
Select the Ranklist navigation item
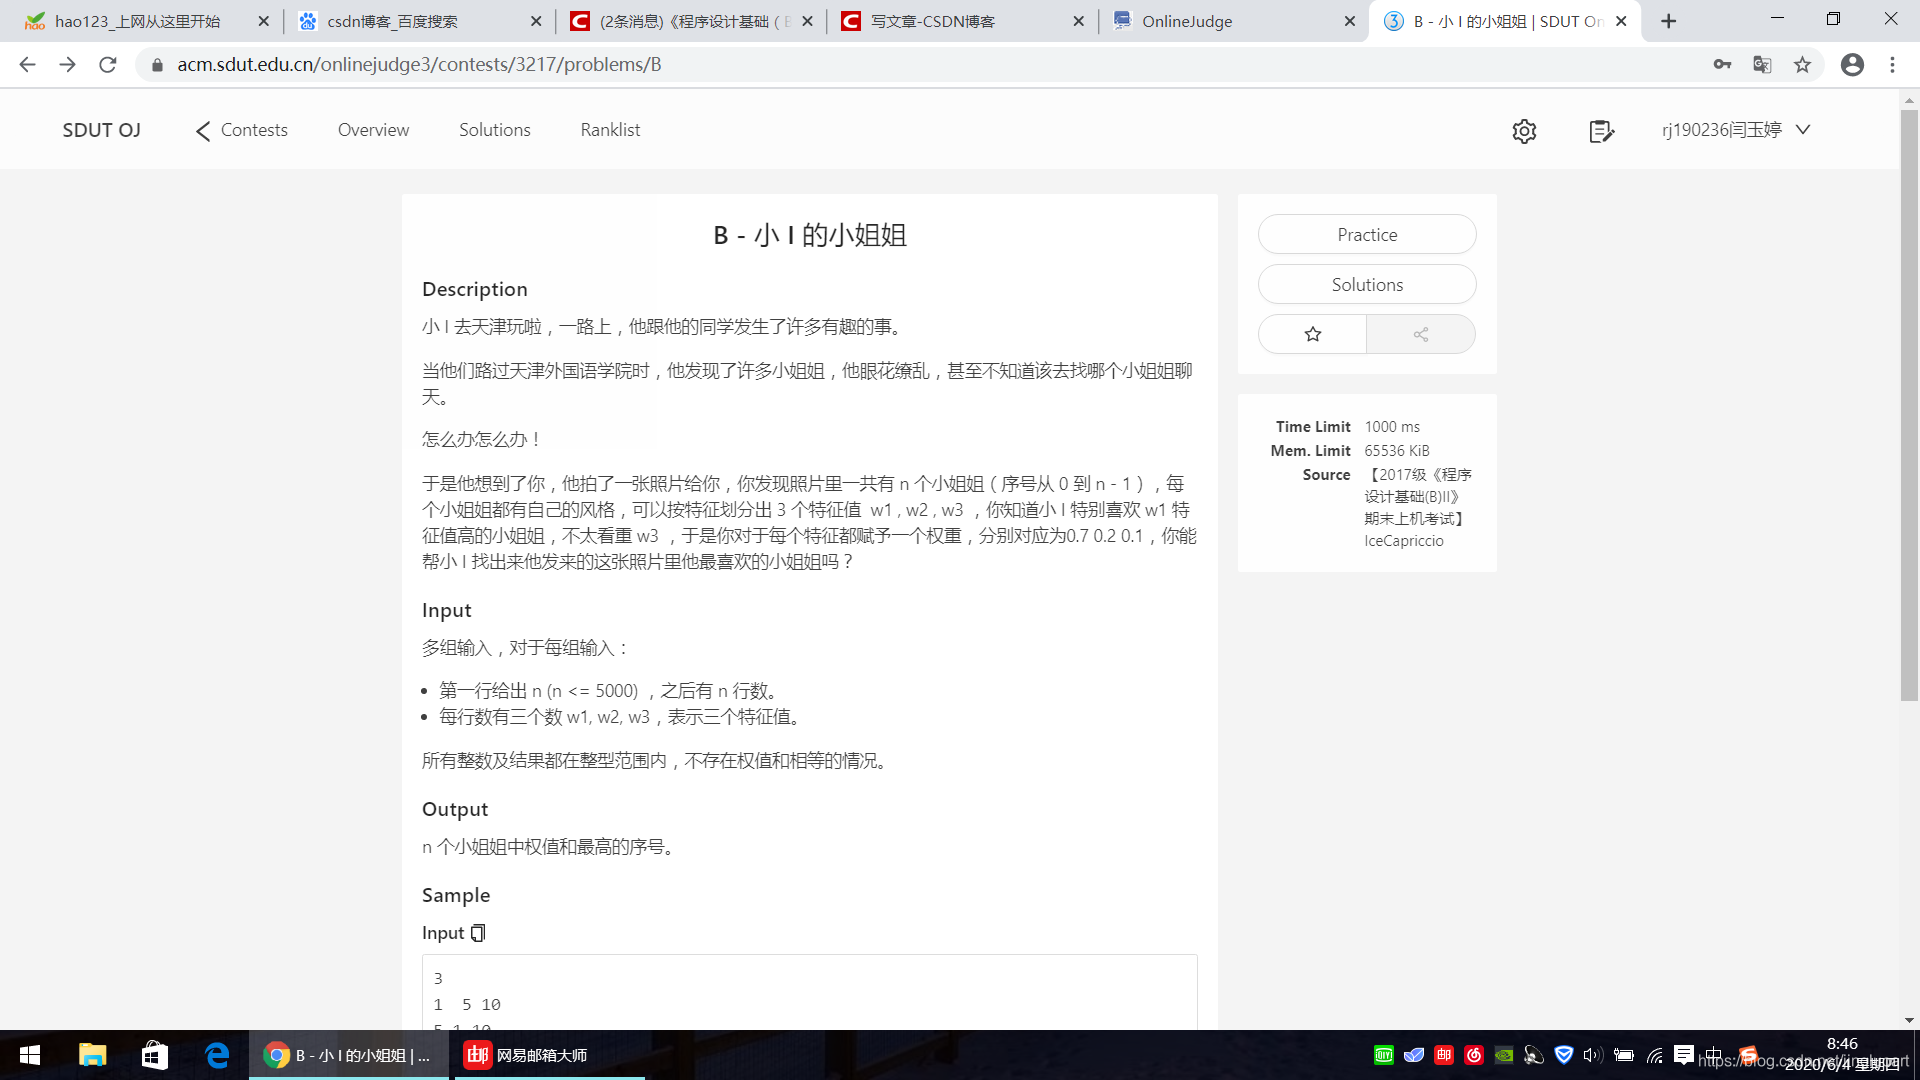click(x=609, y=130)
